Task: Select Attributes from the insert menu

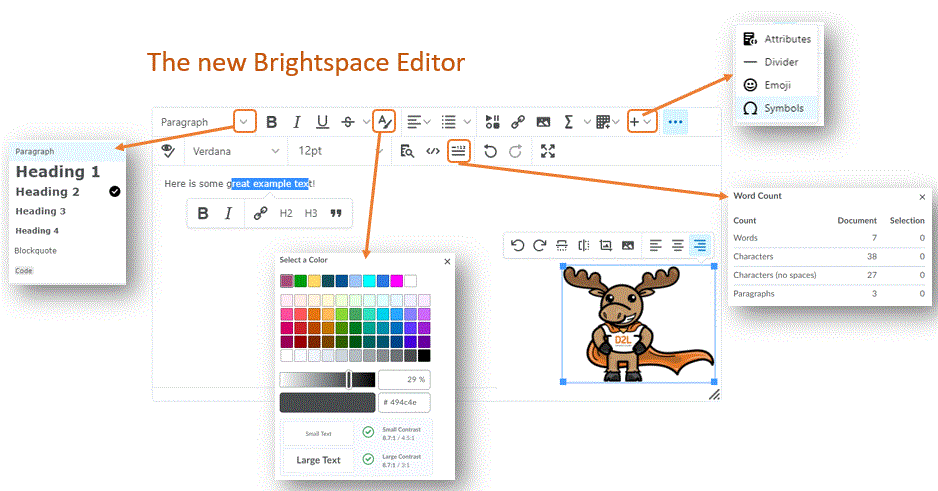Action: coord(776,39)
